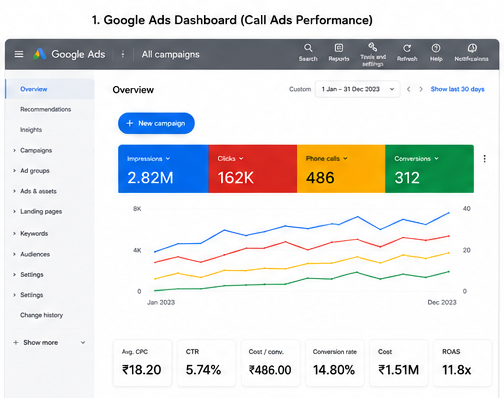Click the Custom date label
The width and height of the screenshot is (504, 398).
300,89
